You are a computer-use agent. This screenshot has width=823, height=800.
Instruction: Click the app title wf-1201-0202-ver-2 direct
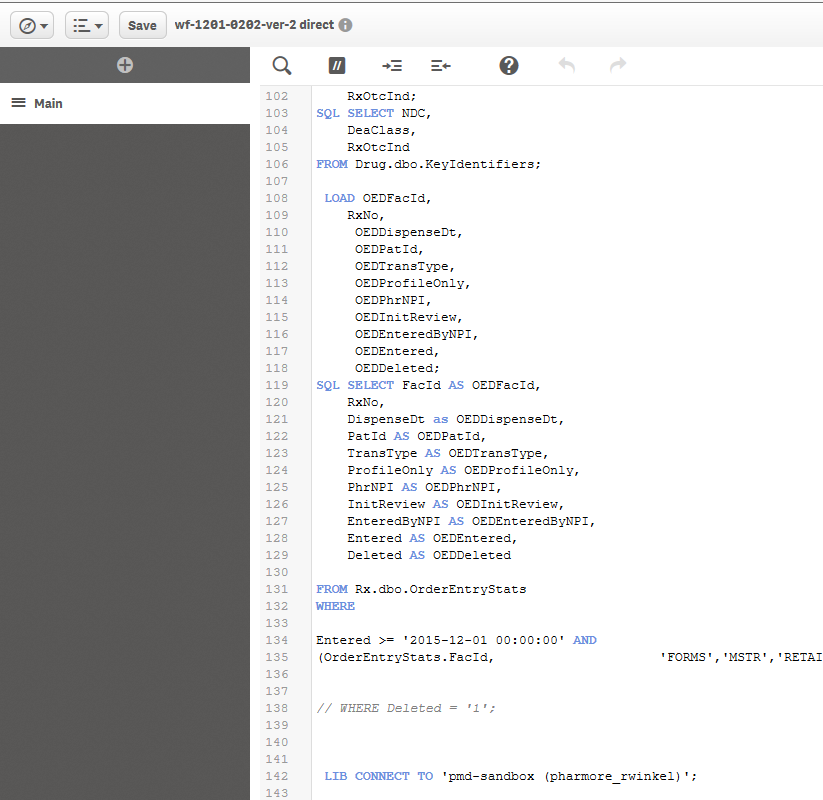click(x=254, y=25)
